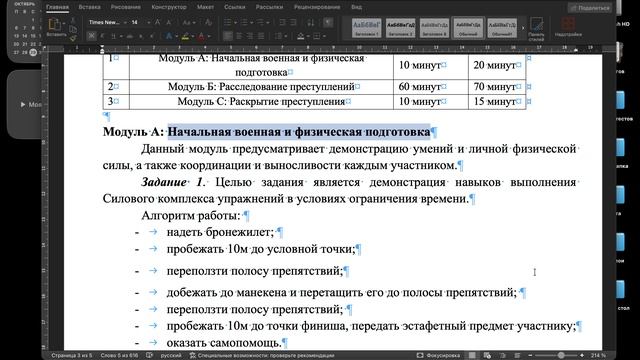Toggle Italic (К) formatting
The width and height of the screenshot is (640, 360).
102,36
